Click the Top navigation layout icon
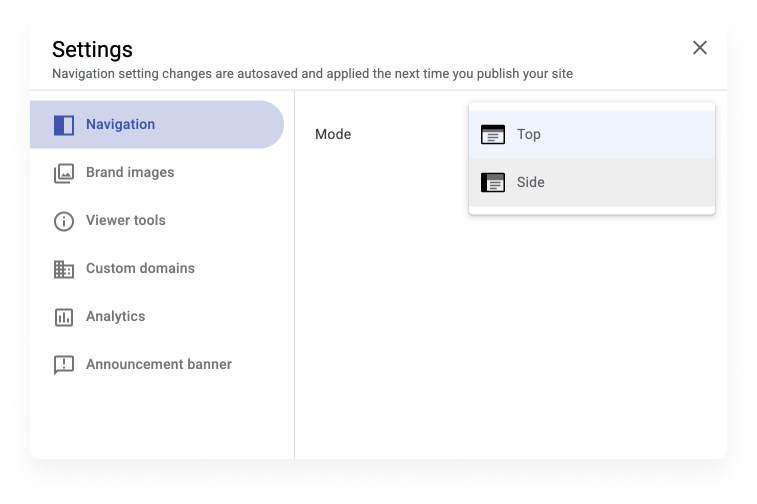The height and width of the screenshot is (504, 757). [x=493, y=135]
